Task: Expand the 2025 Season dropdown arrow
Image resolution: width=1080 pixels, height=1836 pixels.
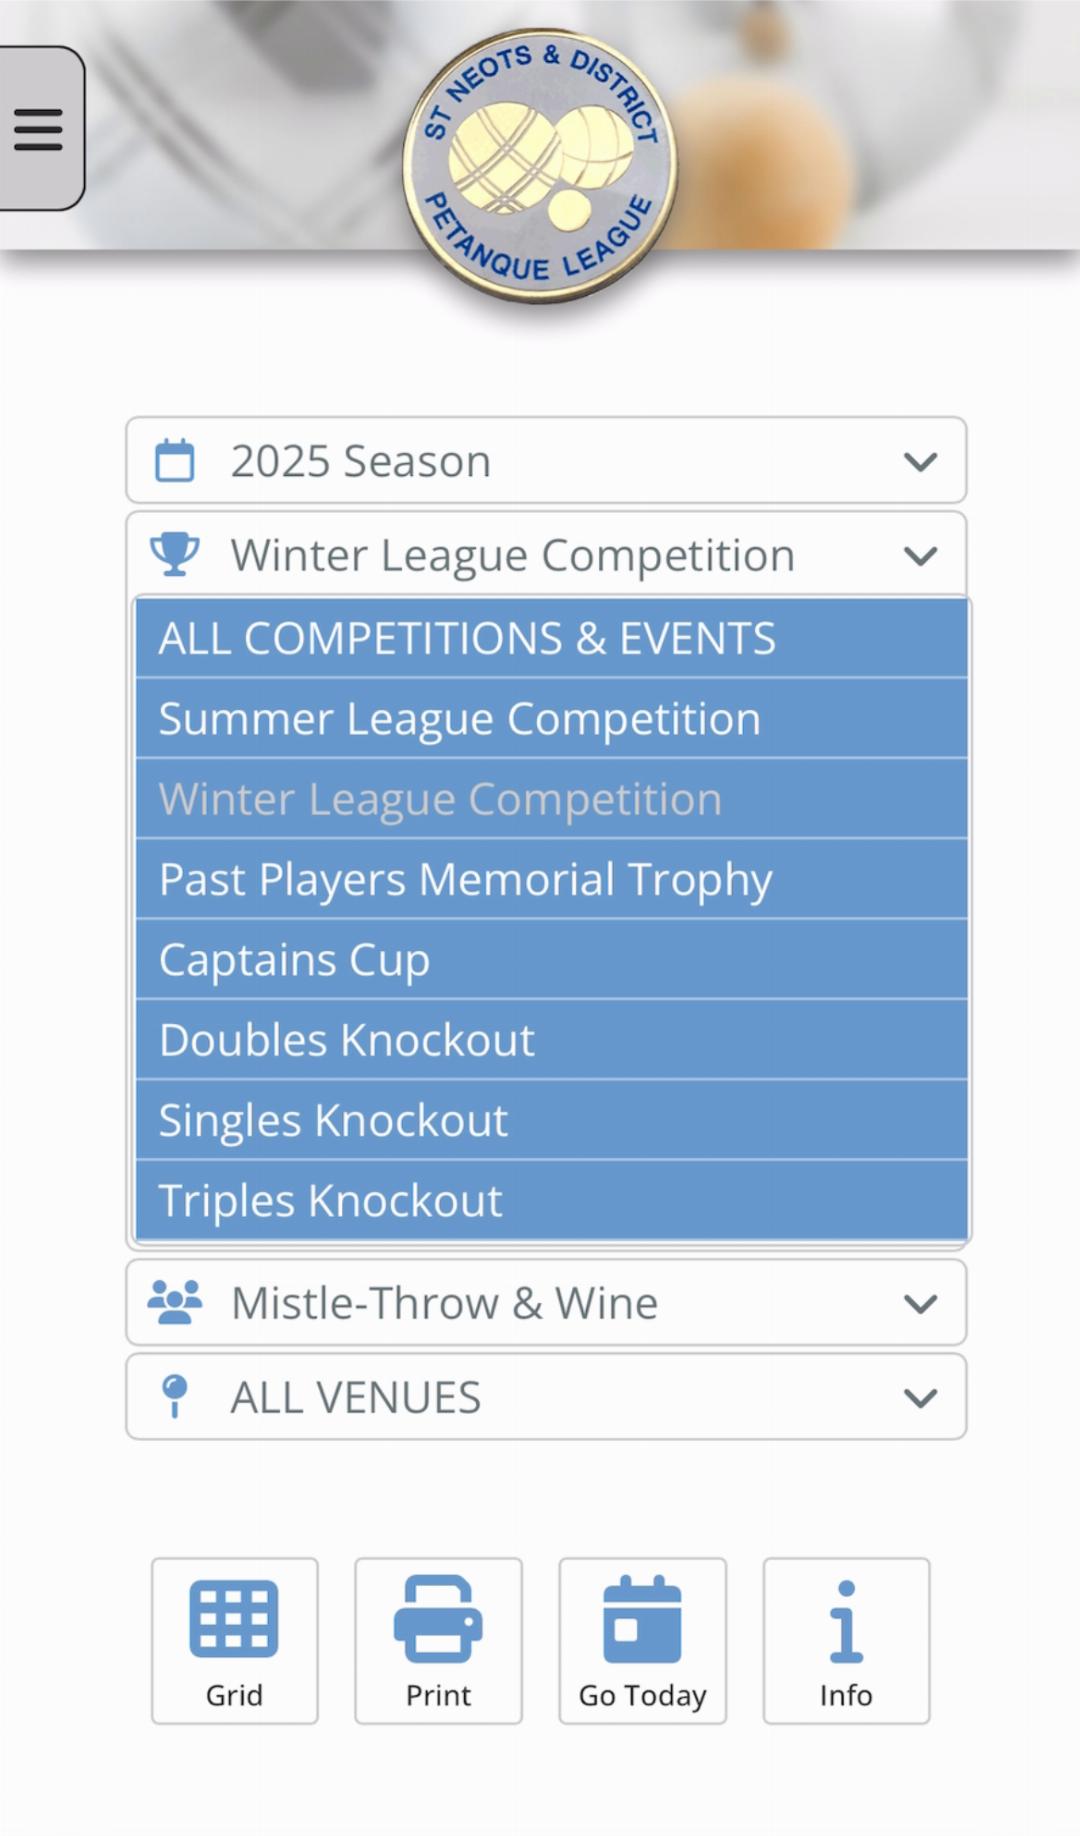Action: (x=920, y=462)
